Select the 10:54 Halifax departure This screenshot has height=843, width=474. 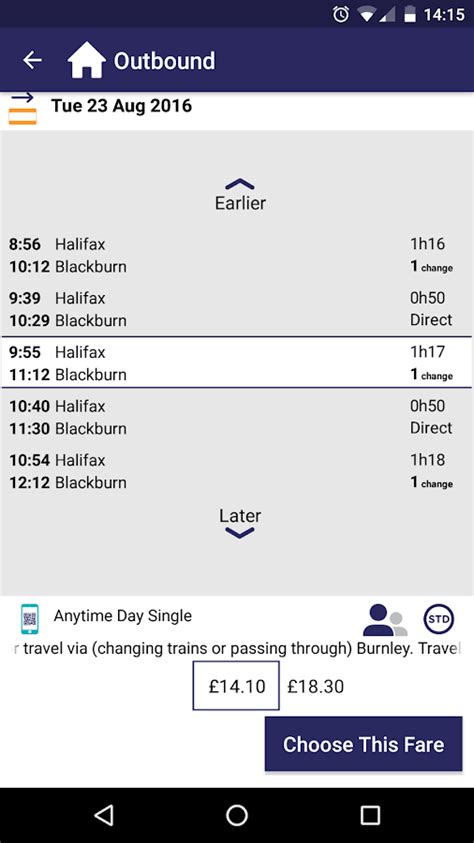coord(237,471)
